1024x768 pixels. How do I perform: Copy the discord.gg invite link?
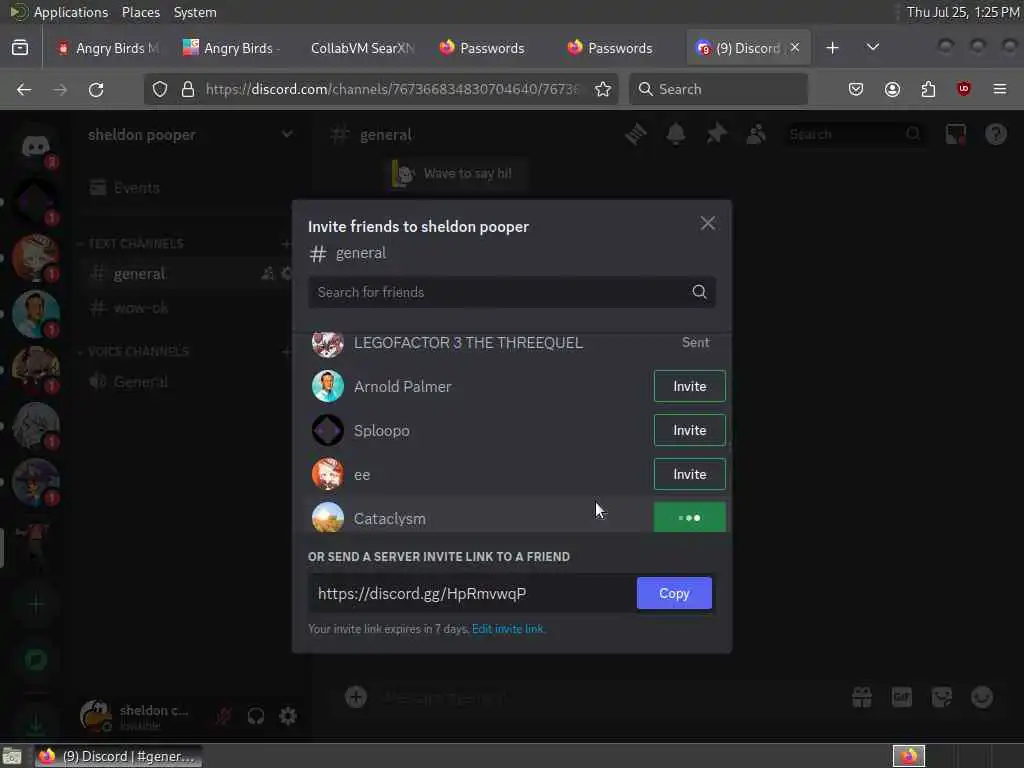pyautogui.click(x=674, y=593)
